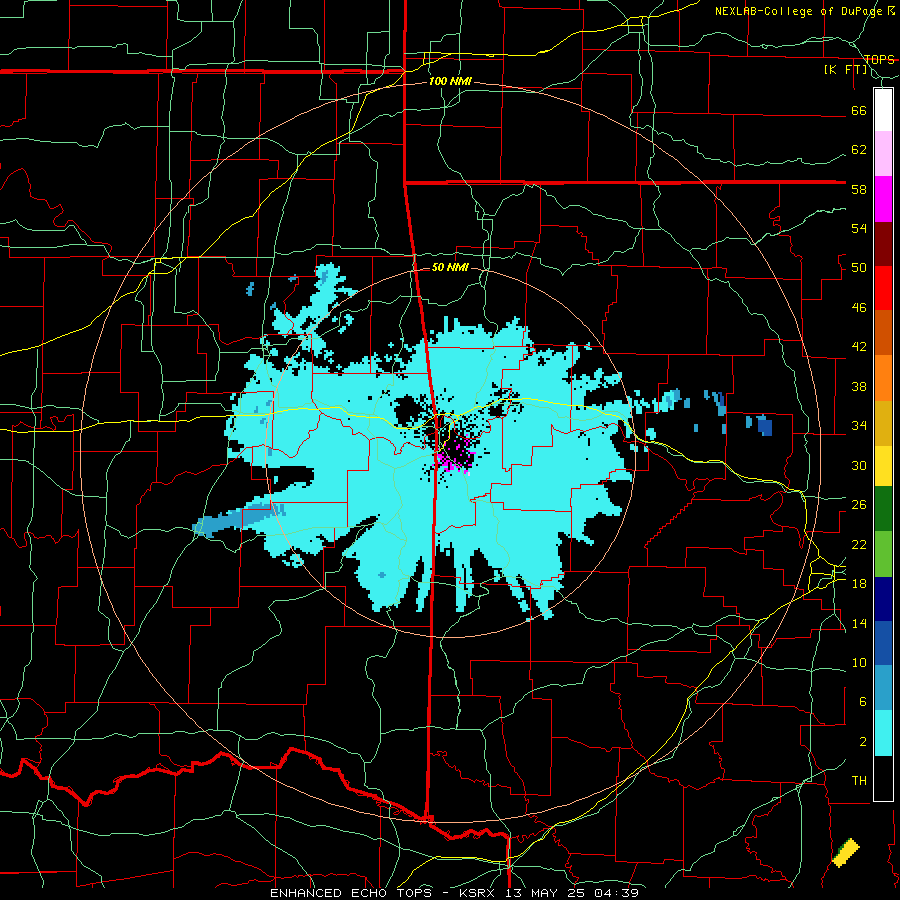Click the dark blue echo east of storm
This screenshot has width=900, height=900.
(x=765, y=426)
